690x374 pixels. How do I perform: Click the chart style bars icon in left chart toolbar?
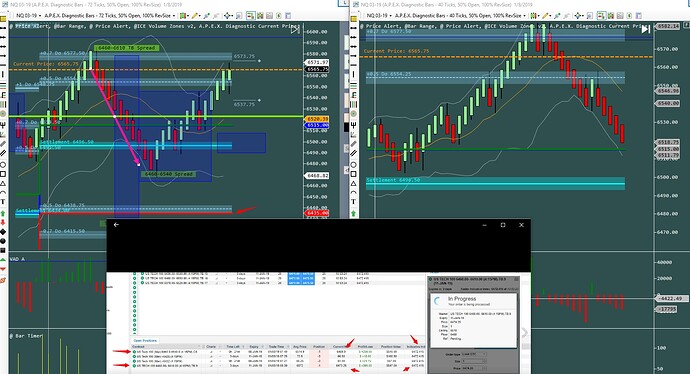[x=184, y=15]
